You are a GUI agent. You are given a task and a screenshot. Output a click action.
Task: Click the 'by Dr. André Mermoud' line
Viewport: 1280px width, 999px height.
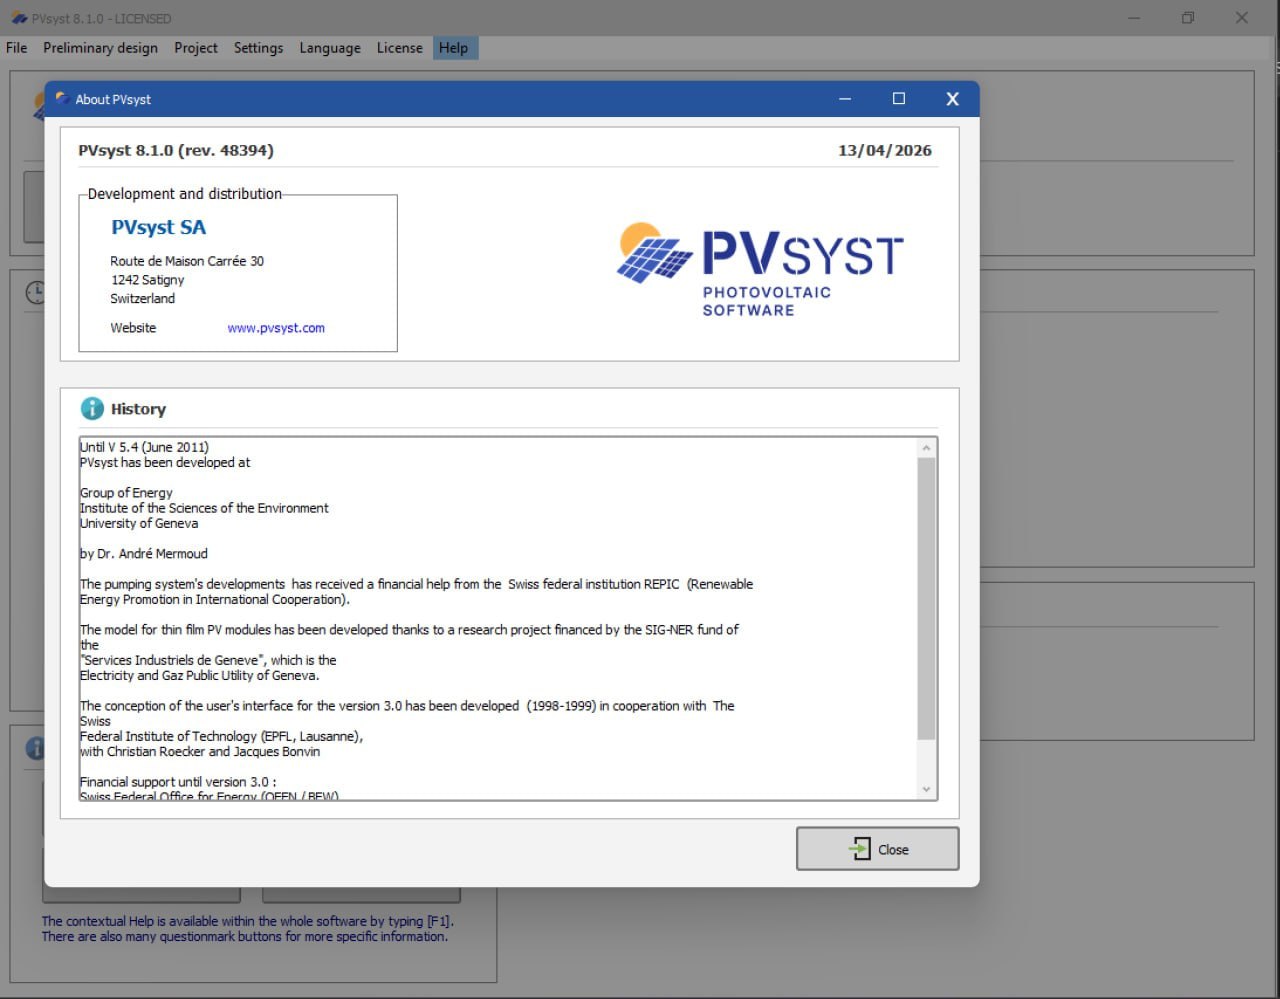click(144, 553)
